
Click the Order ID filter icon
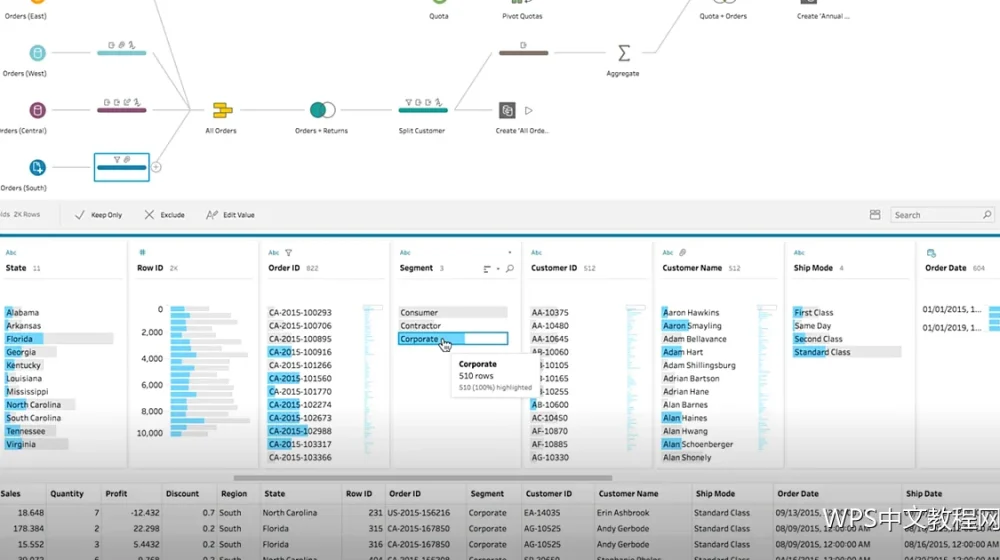tap(288, 253)
